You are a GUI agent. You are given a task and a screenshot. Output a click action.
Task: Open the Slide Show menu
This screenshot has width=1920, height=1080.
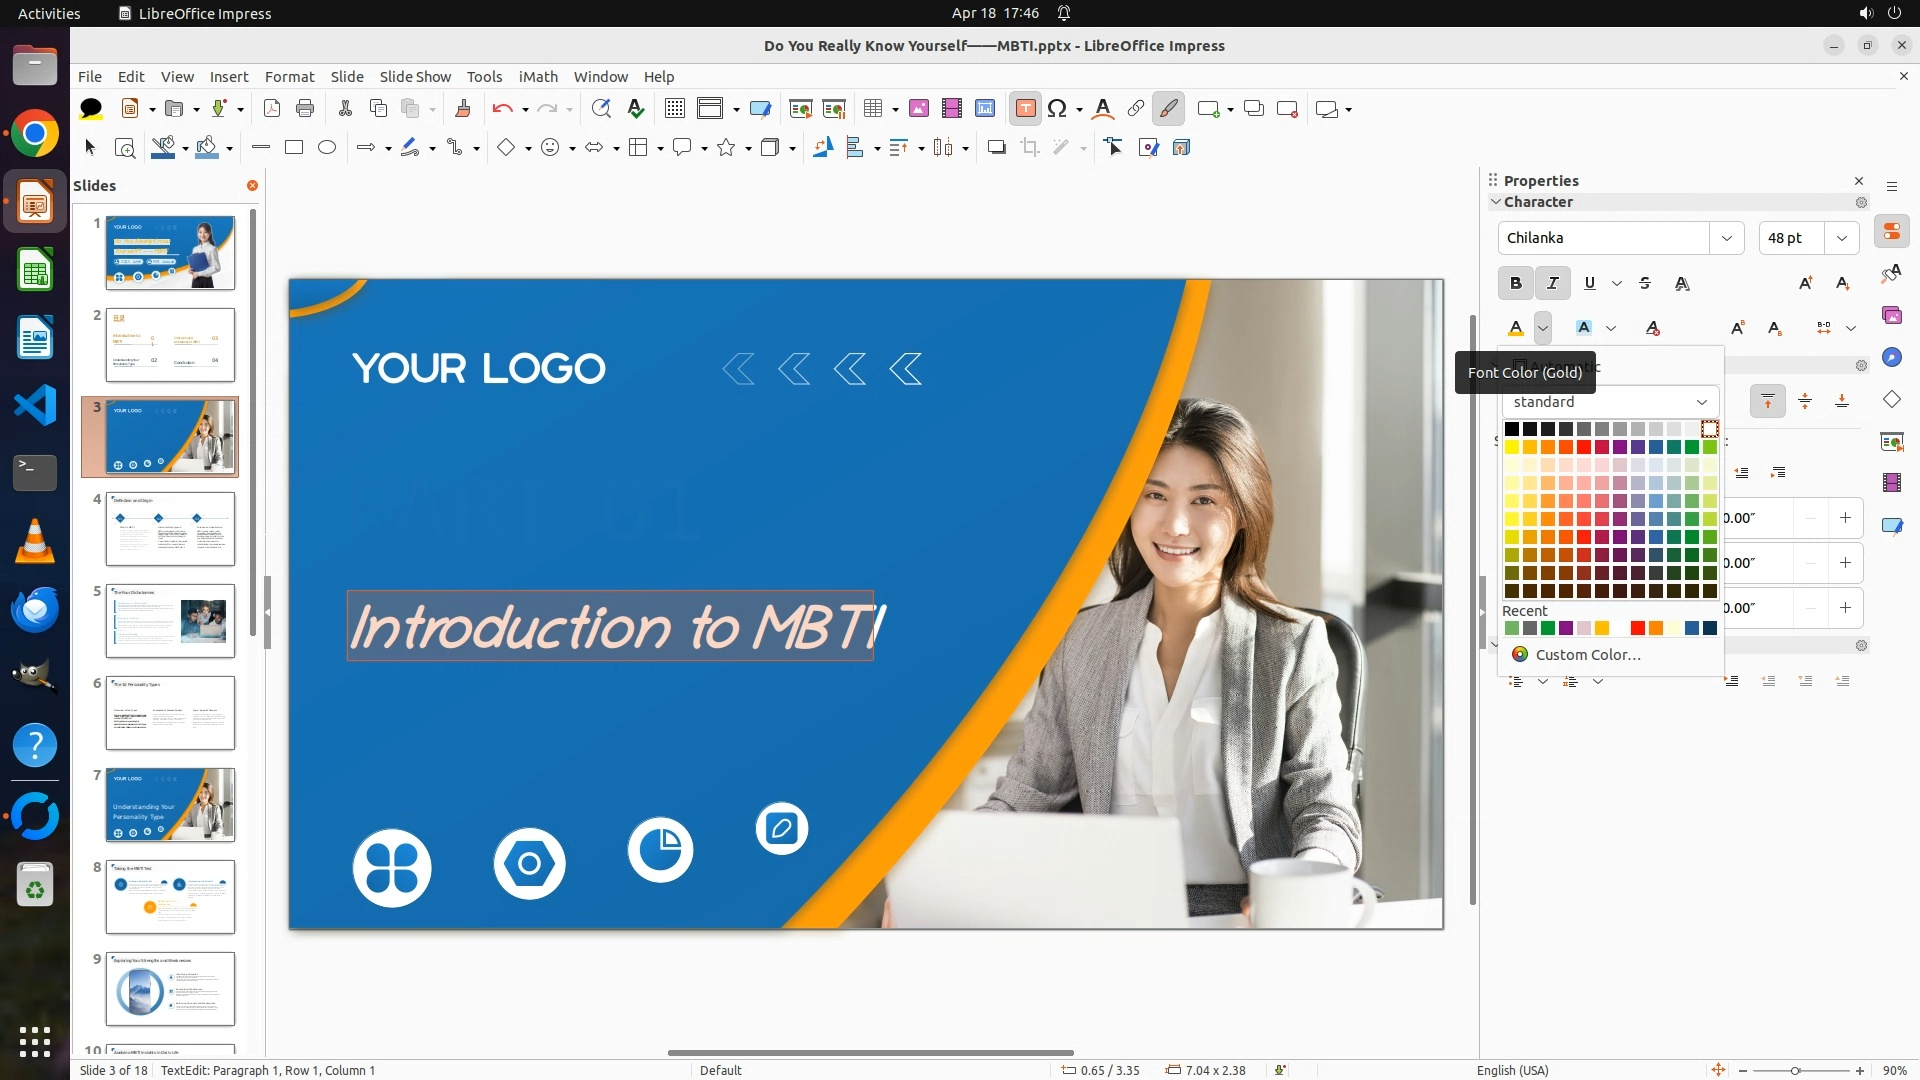415,77
